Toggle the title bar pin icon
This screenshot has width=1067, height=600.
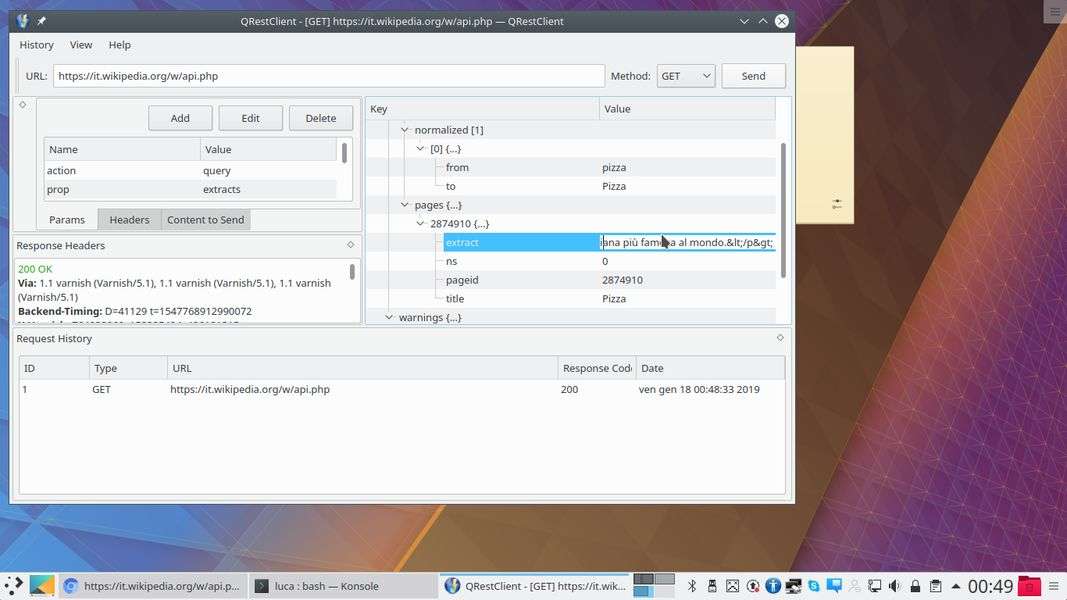[41, 21]
